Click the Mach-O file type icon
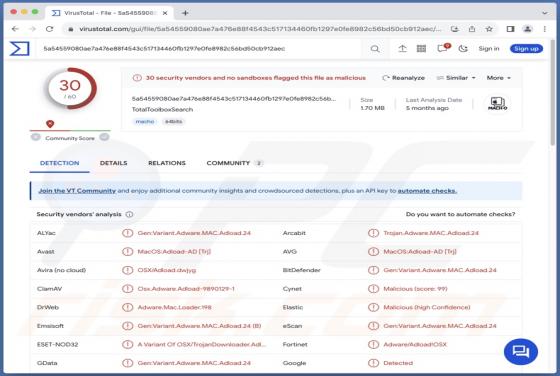The height and width of the screenshot is (376, 560). [498, 104]
